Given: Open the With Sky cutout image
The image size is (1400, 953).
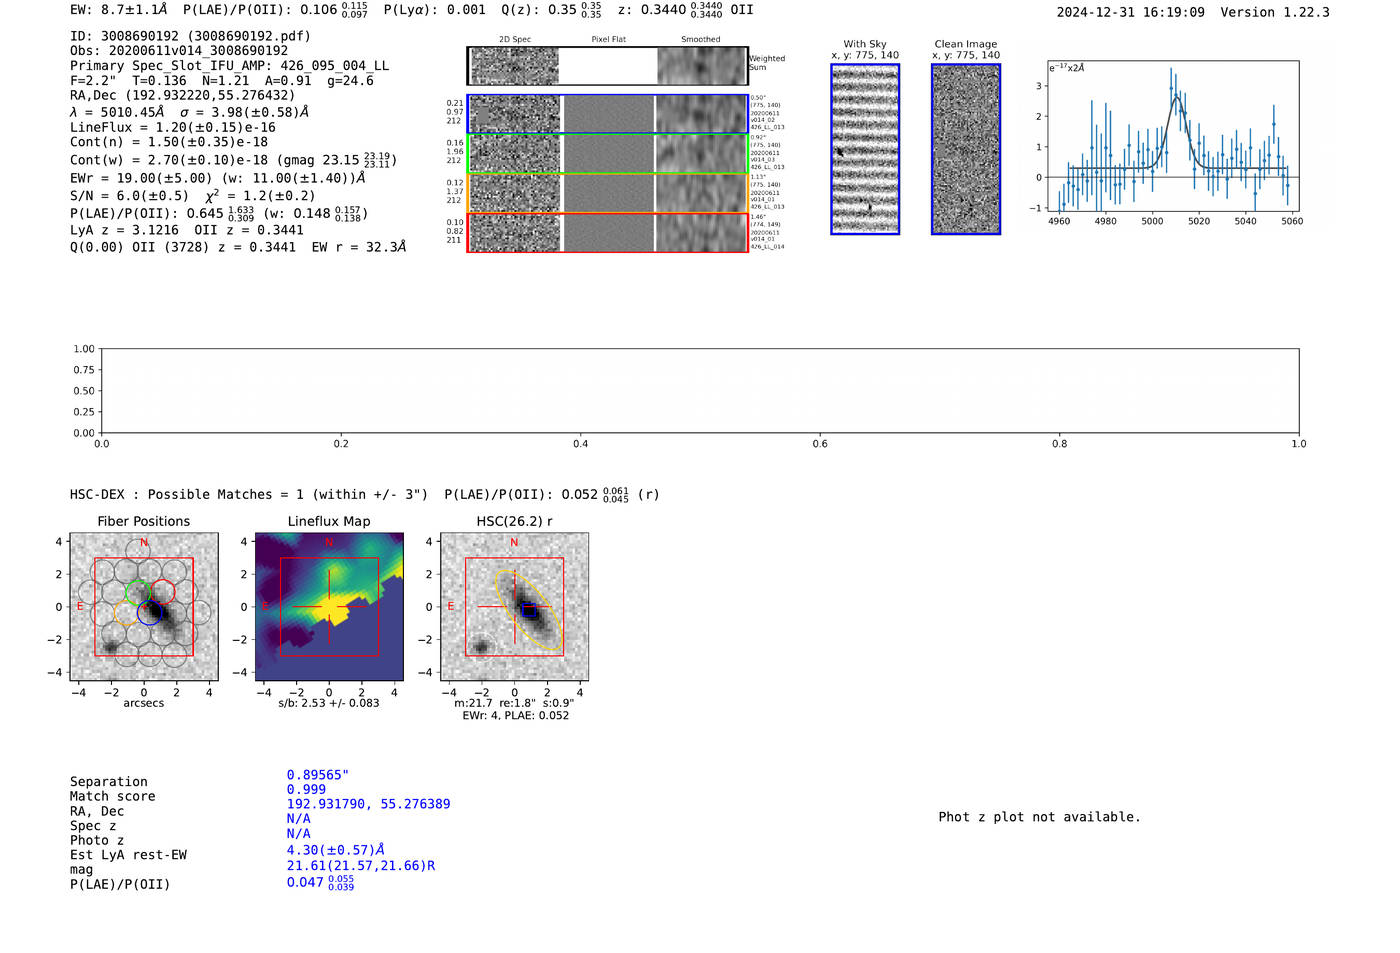Looking at the screenshot, I should point(865,149).
